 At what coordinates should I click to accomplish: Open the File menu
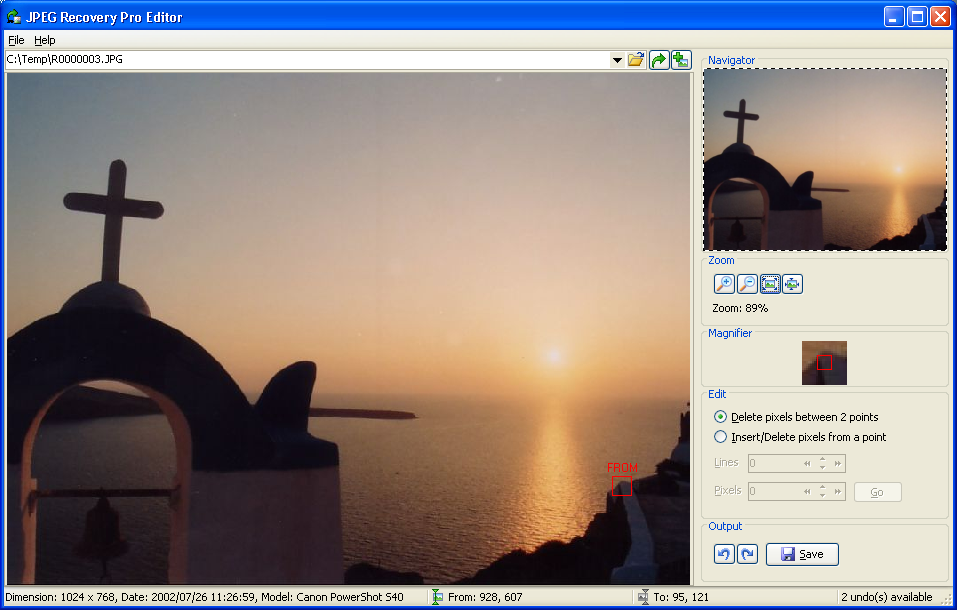coord(16,40)
